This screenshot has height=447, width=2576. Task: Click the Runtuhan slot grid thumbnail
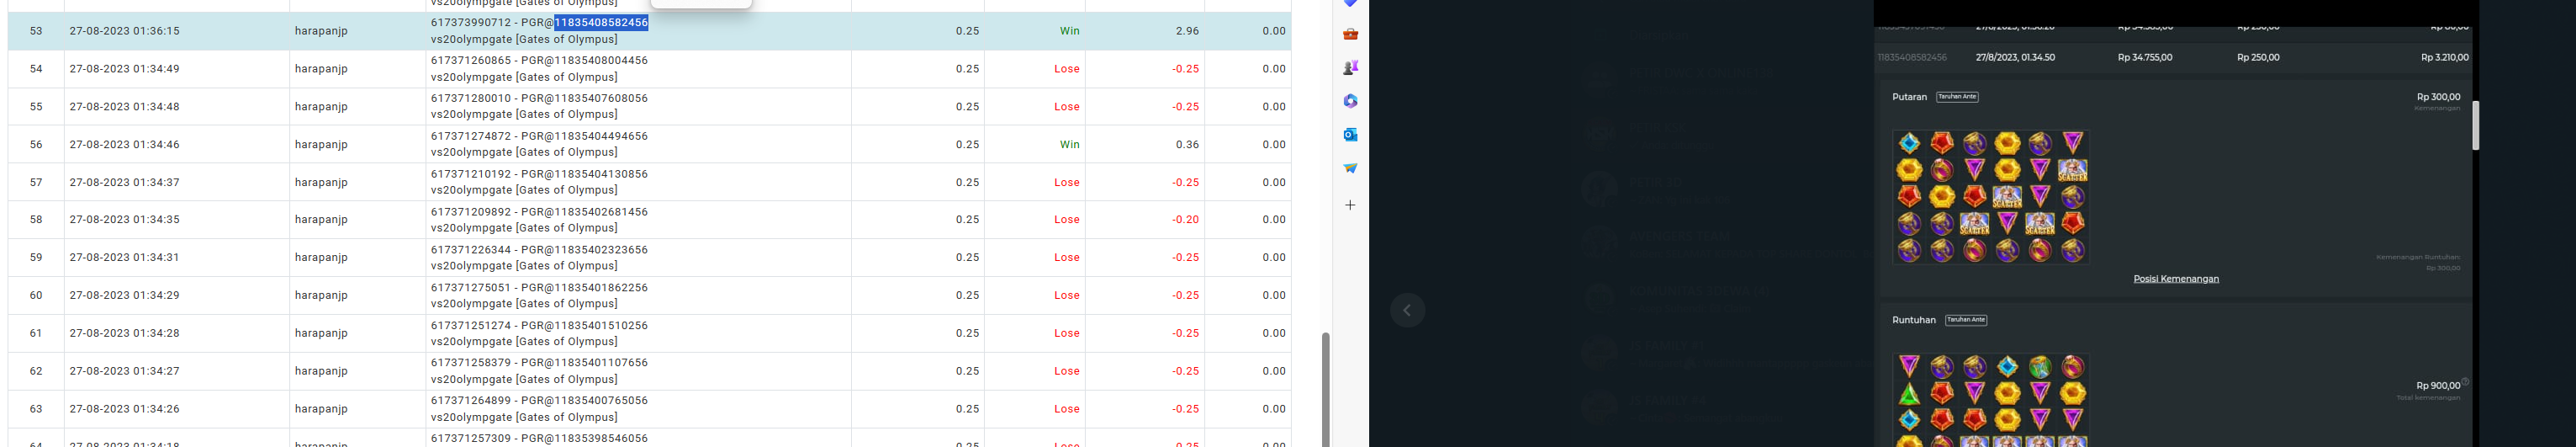pos(1990,400)
